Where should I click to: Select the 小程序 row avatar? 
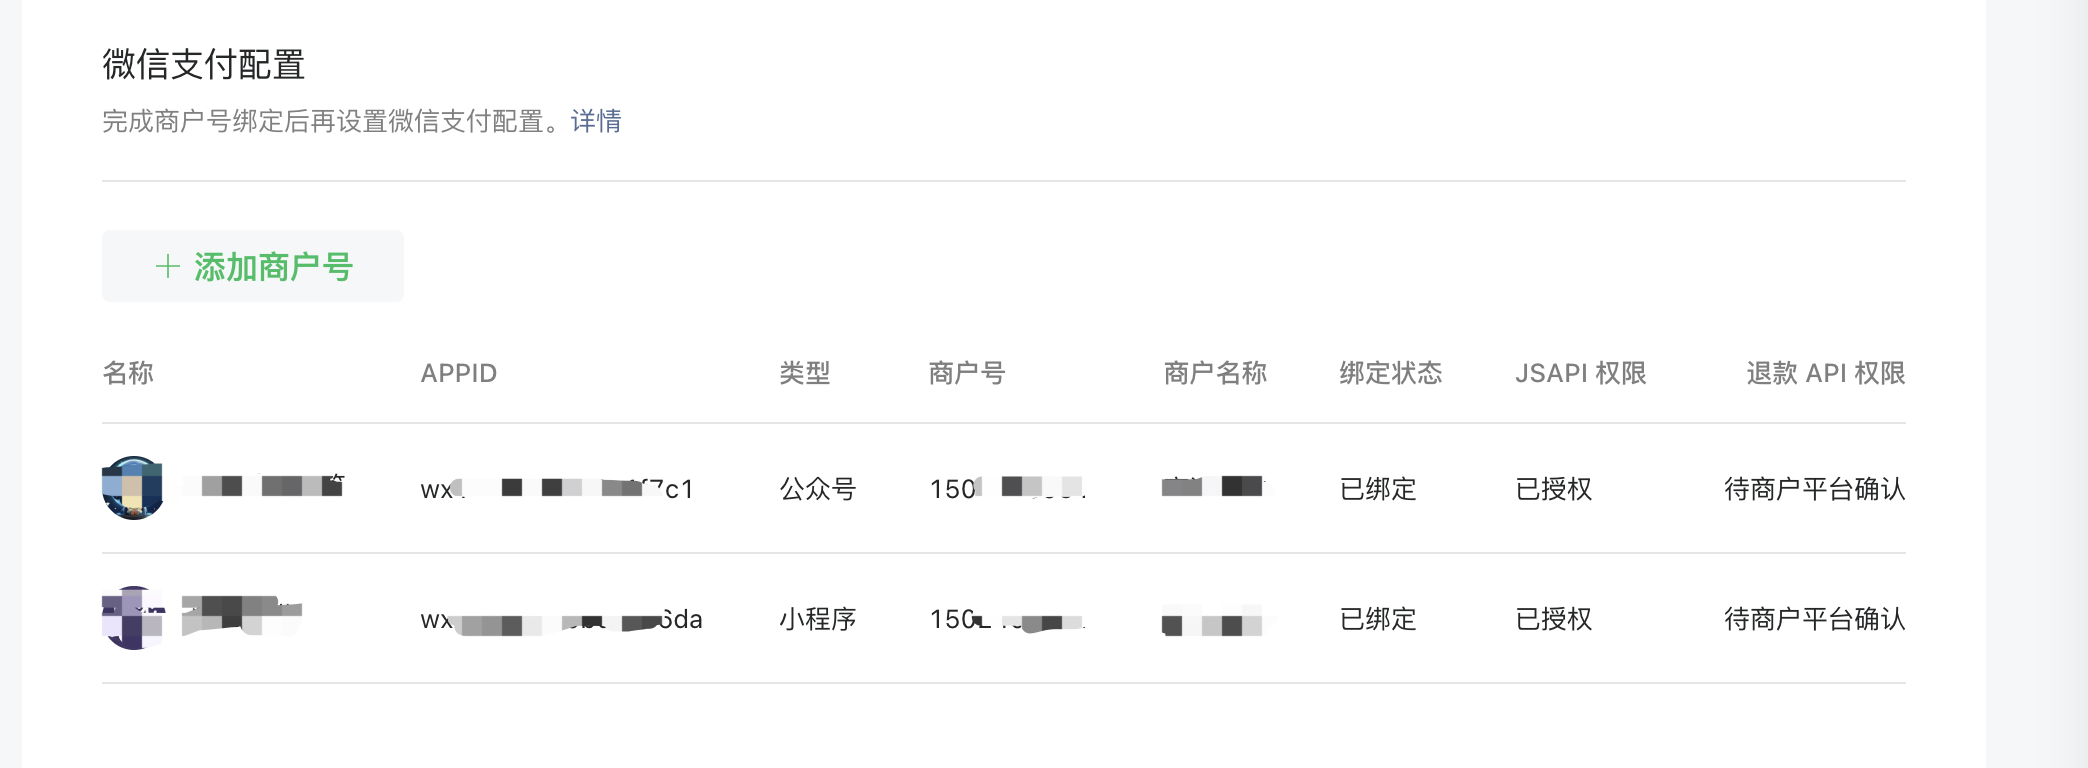(x=133, y=618)
